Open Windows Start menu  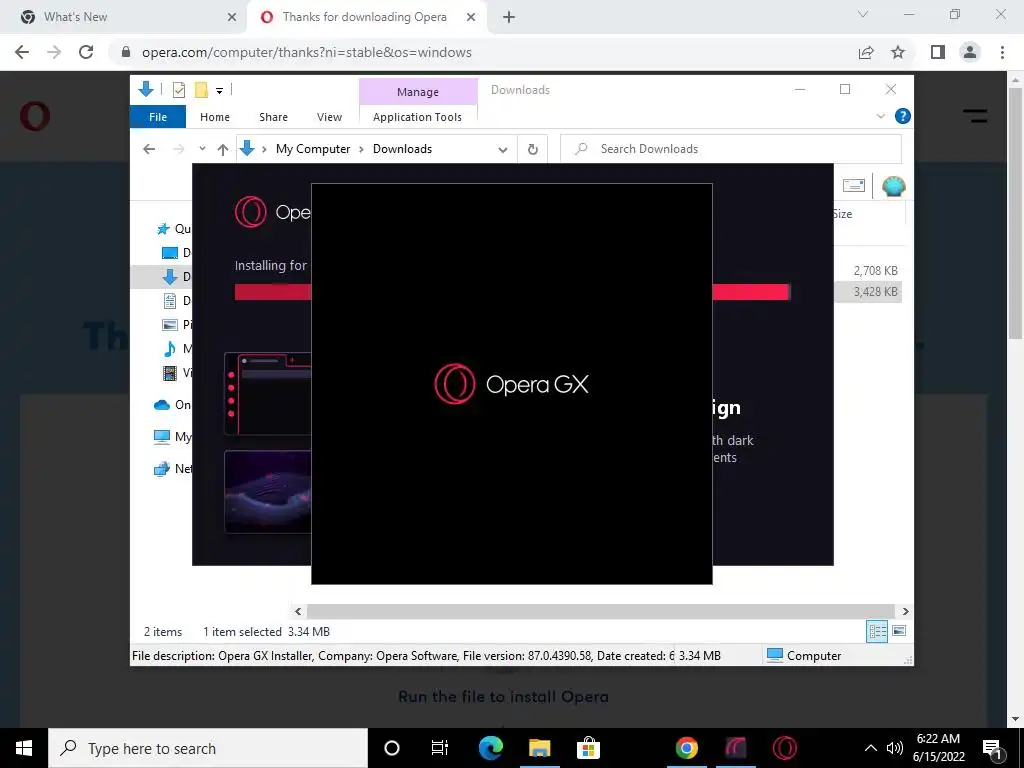click(x=24, y=748)
